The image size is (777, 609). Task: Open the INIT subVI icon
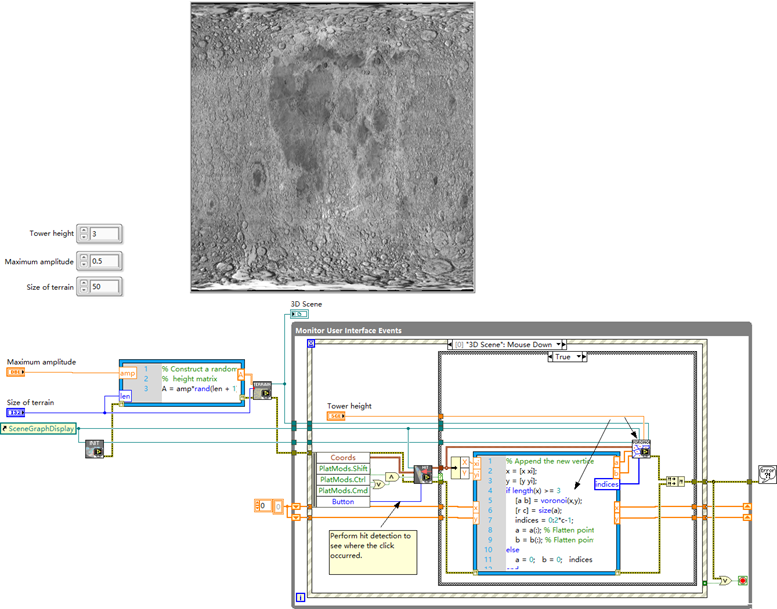point(94,448)
